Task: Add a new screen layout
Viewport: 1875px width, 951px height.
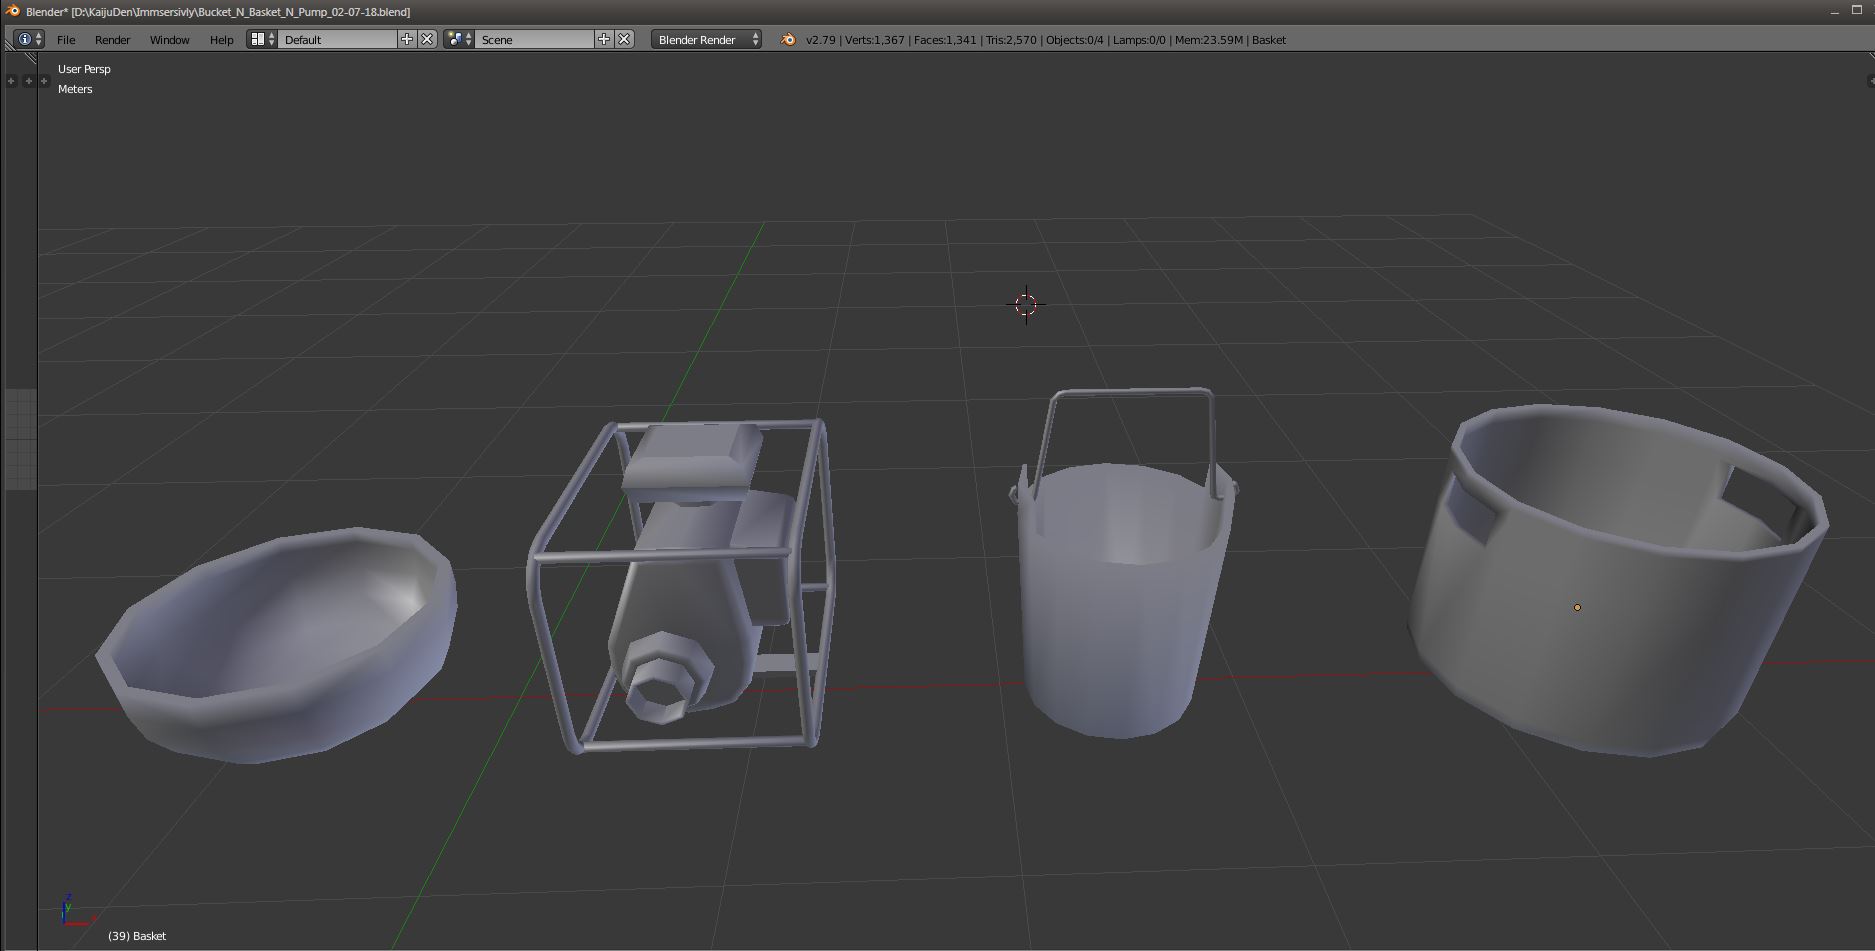Action: pyautogui.click(x=407, y=39)
